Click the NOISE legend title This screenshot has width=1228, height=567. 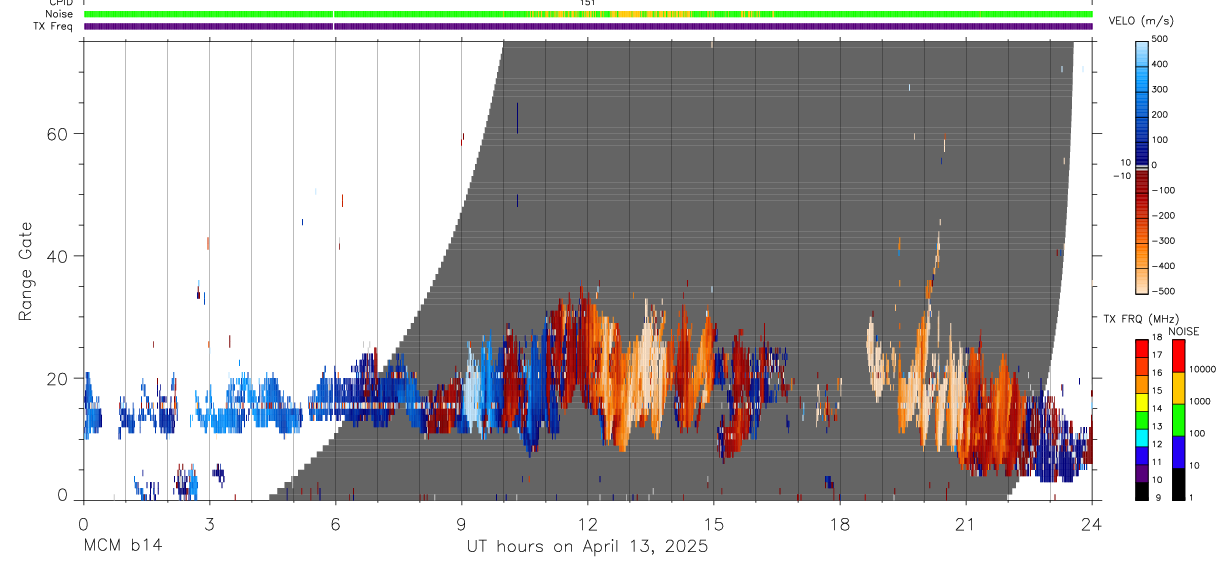[1183, 331]
